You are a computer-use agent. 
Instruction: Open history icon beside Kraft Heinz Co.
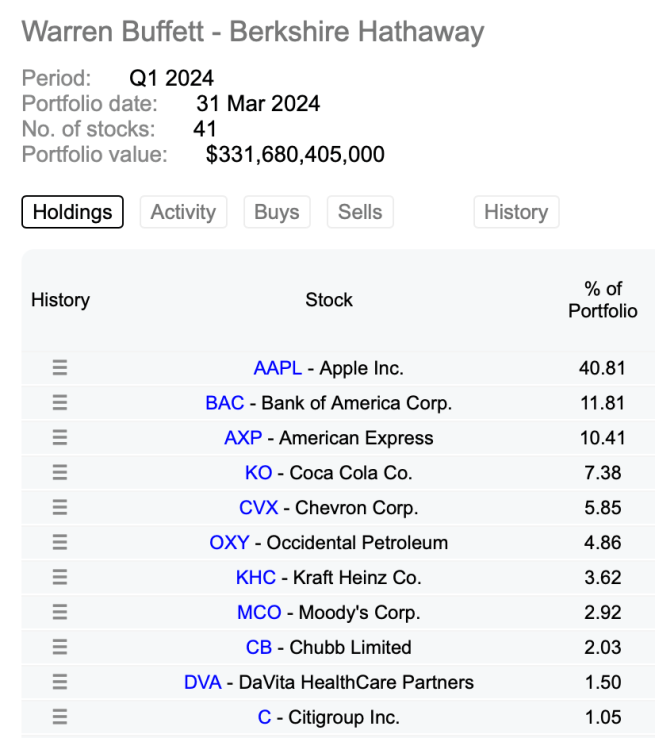(x=60, y=578)
